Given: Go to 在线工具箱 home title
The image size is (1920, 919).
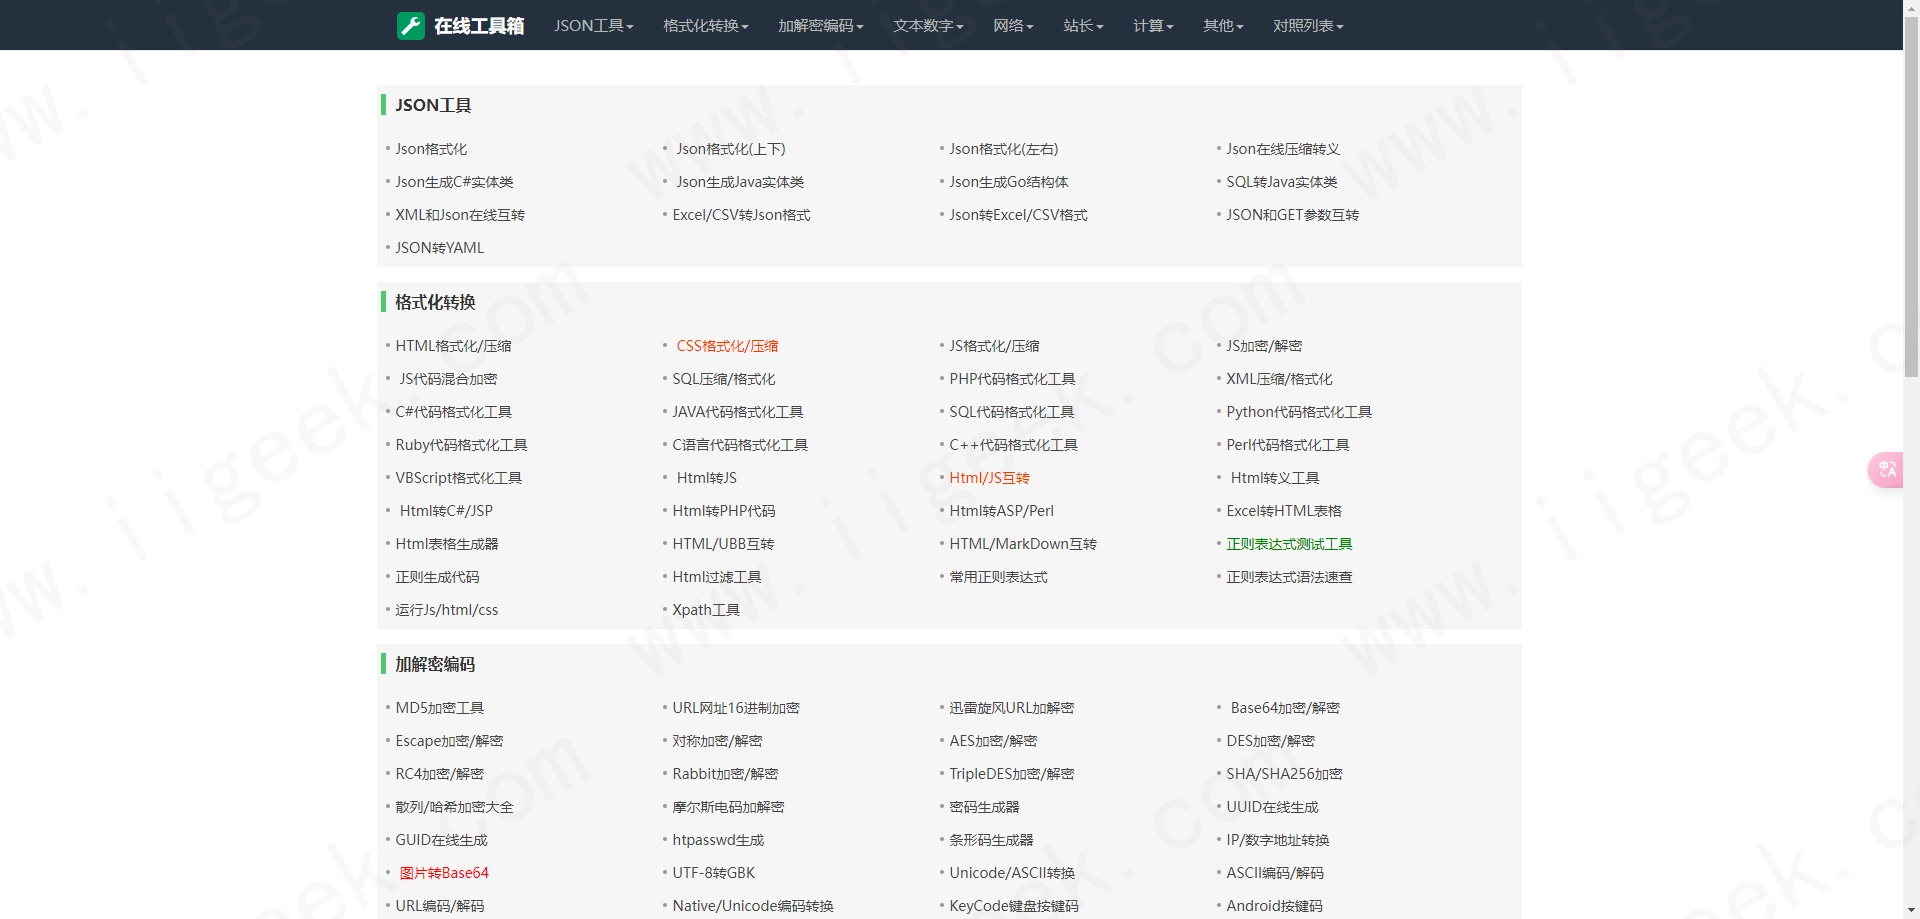Looking at the screenshot, I should pos(479,26).
